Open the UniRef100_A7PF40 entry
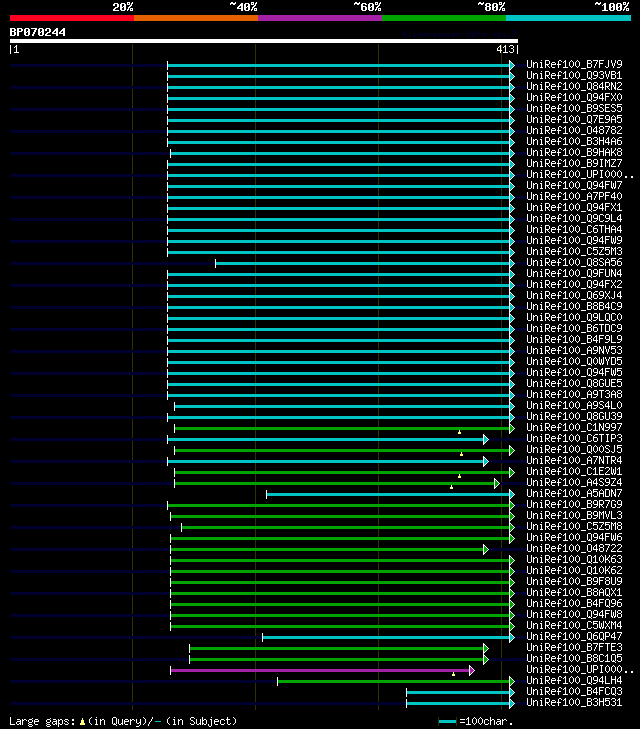Viewport: 640px width, 729px height. (574, 196)
